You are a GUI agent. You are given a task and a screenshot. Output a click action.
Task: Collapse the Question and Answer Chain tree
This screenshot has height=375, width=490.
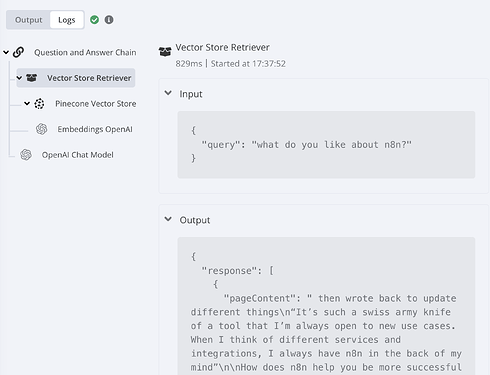click(6, 52)
